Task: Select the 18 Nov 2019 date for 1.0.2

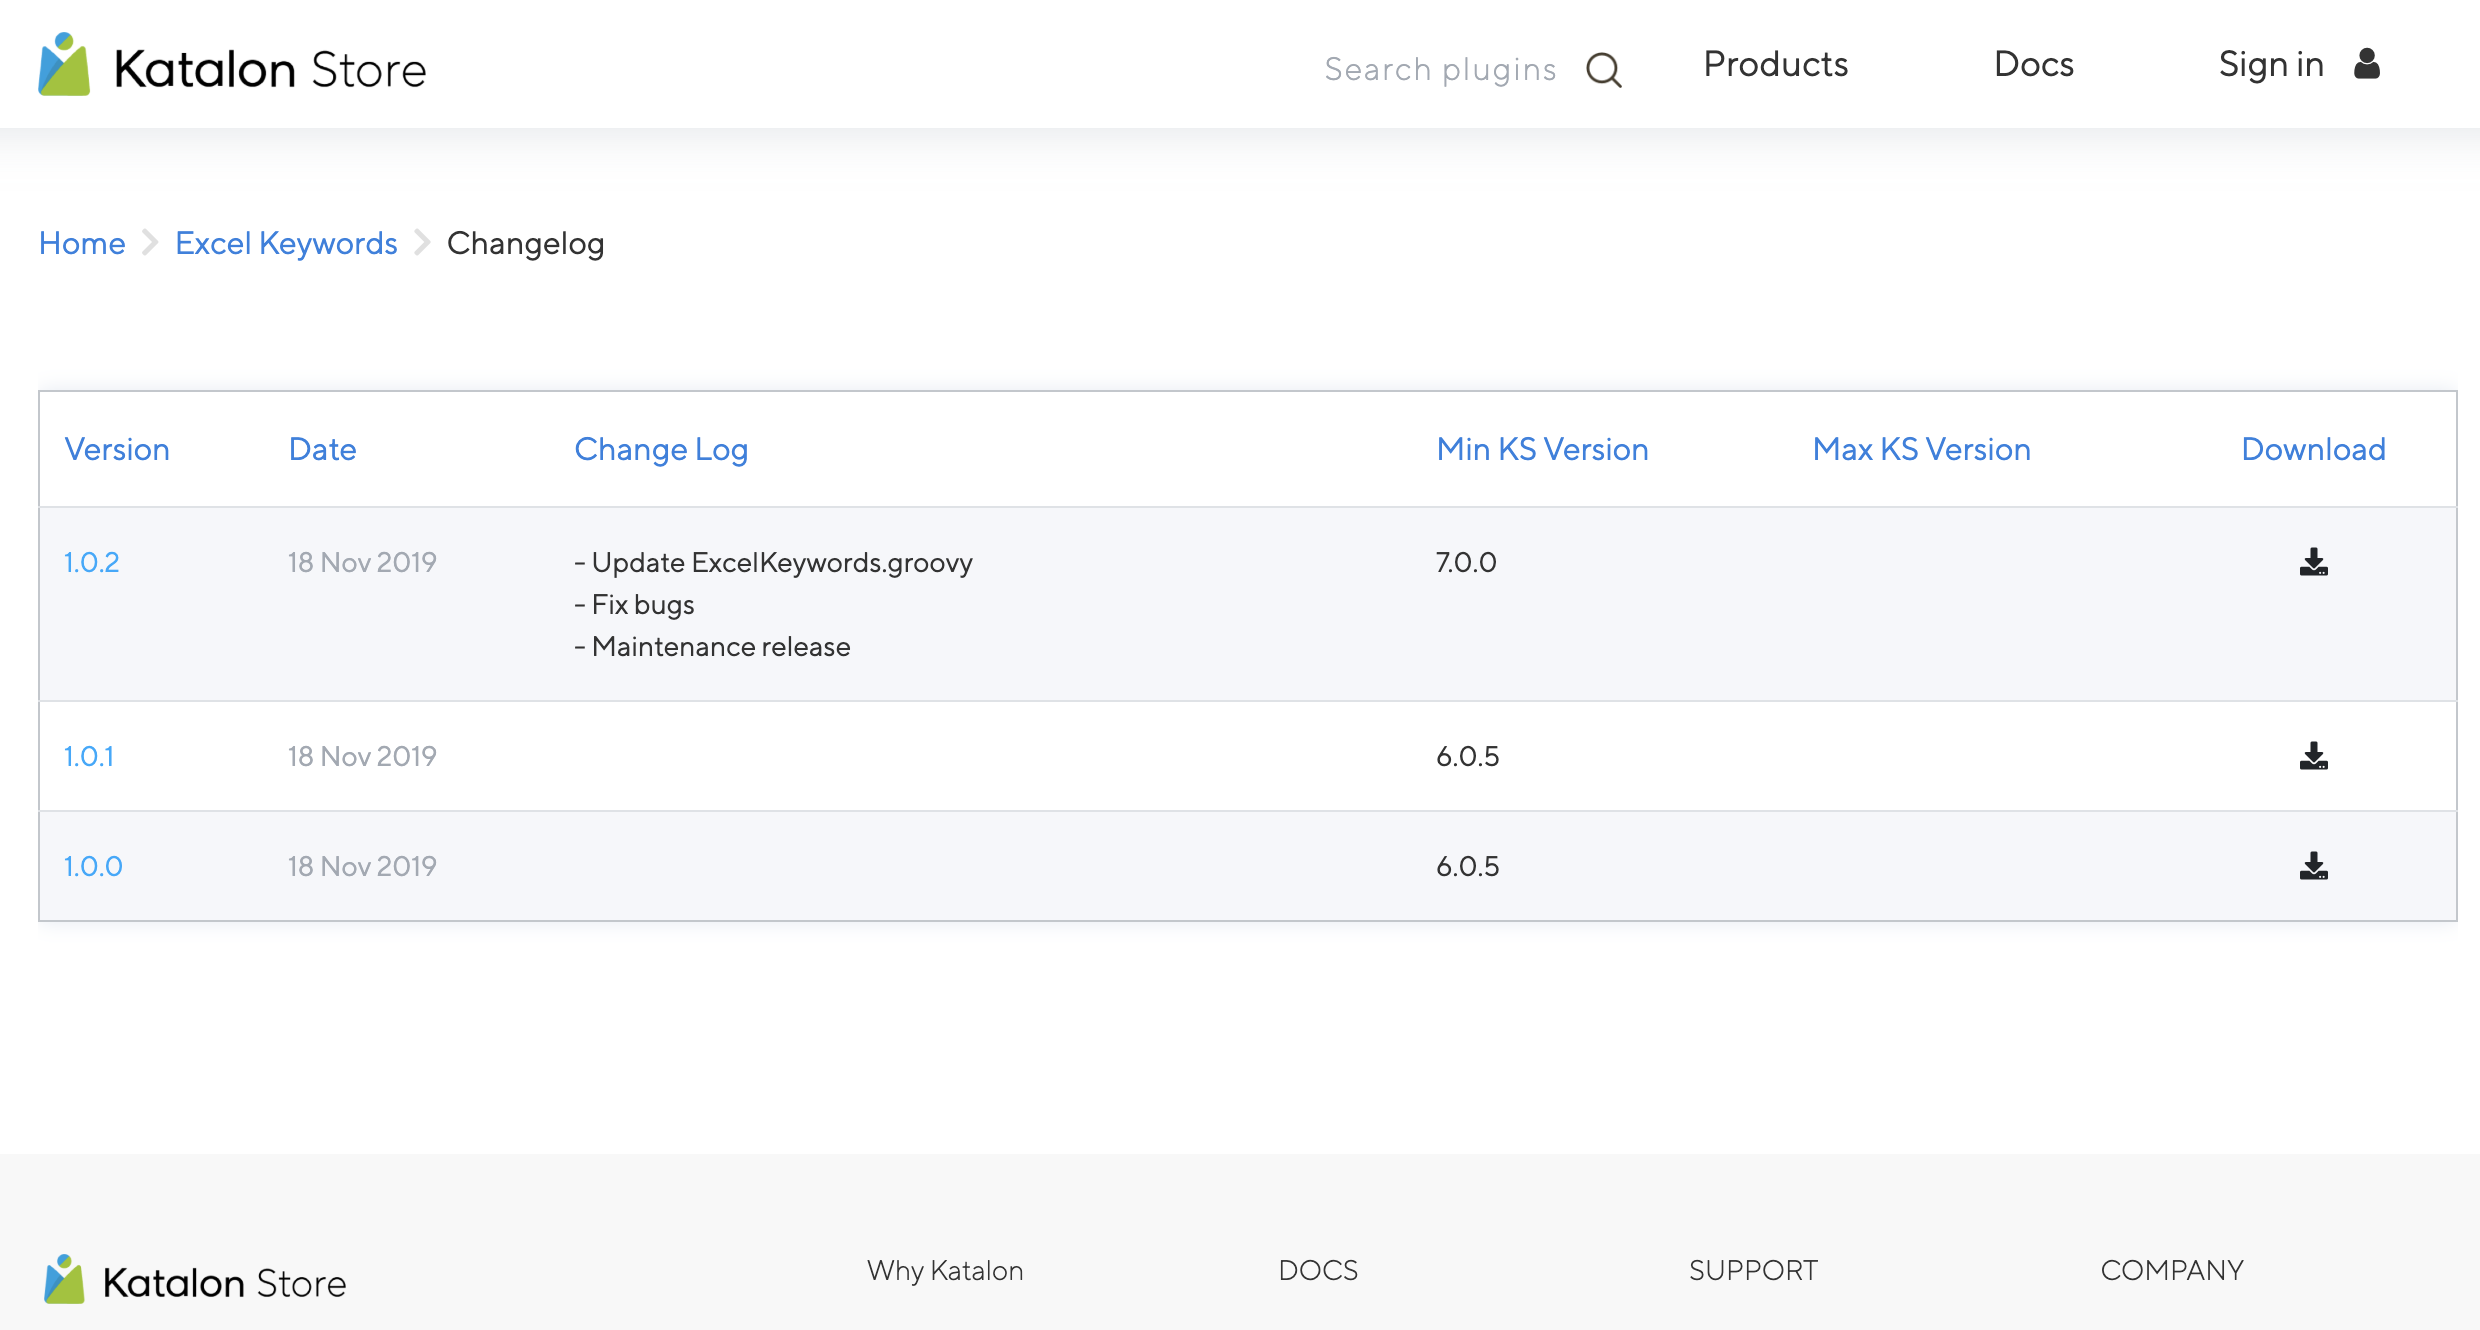Action: (x=362, y=562)
